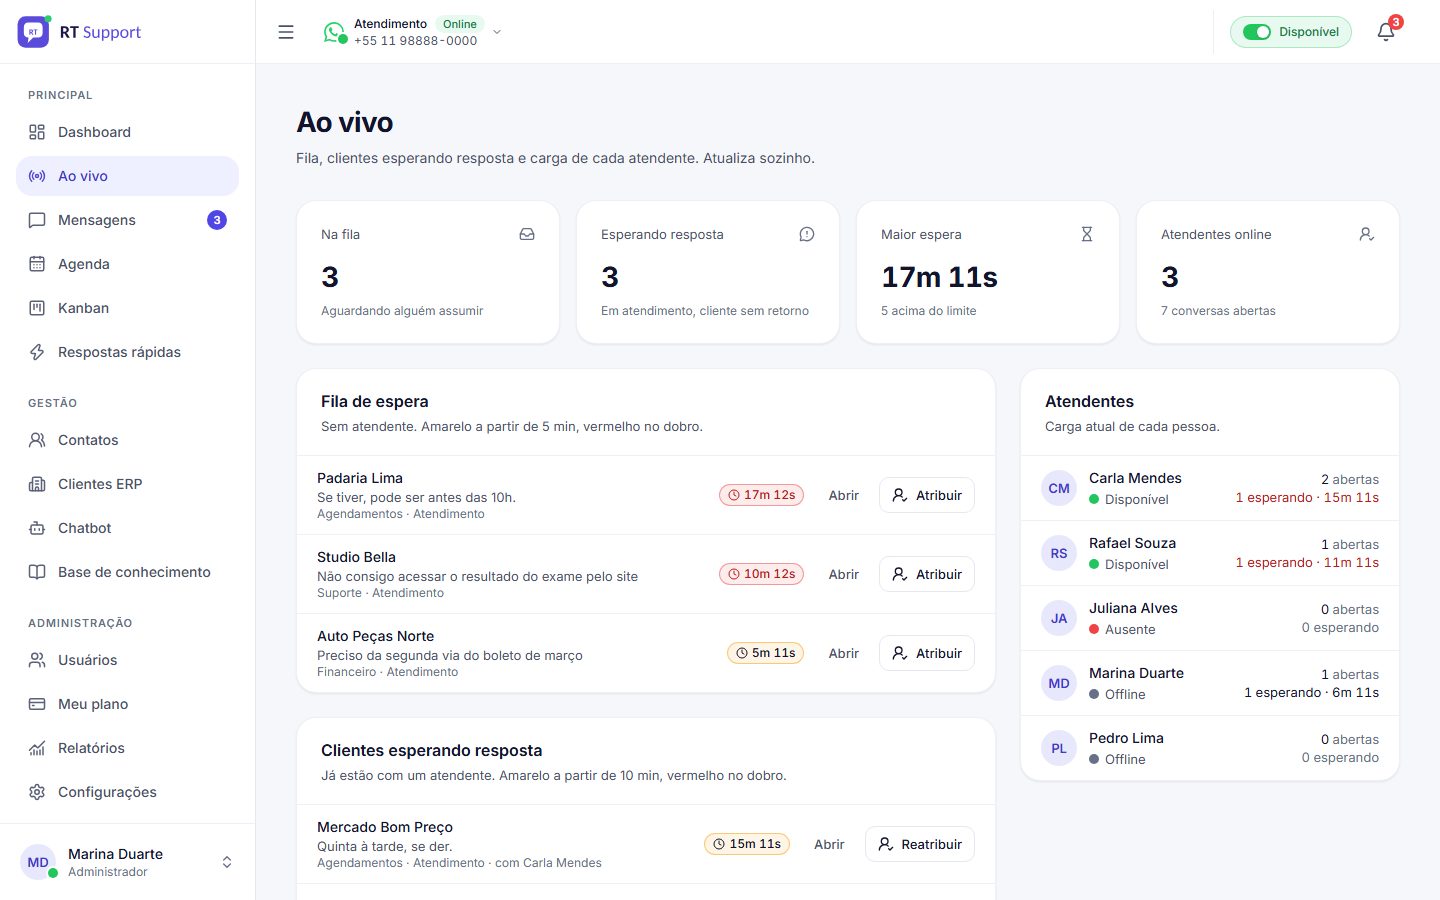Viewport: 1440px width, 900px height.
Task: Assign Padaria Lima using the Atribuir button
Action: tap(927, 495)
